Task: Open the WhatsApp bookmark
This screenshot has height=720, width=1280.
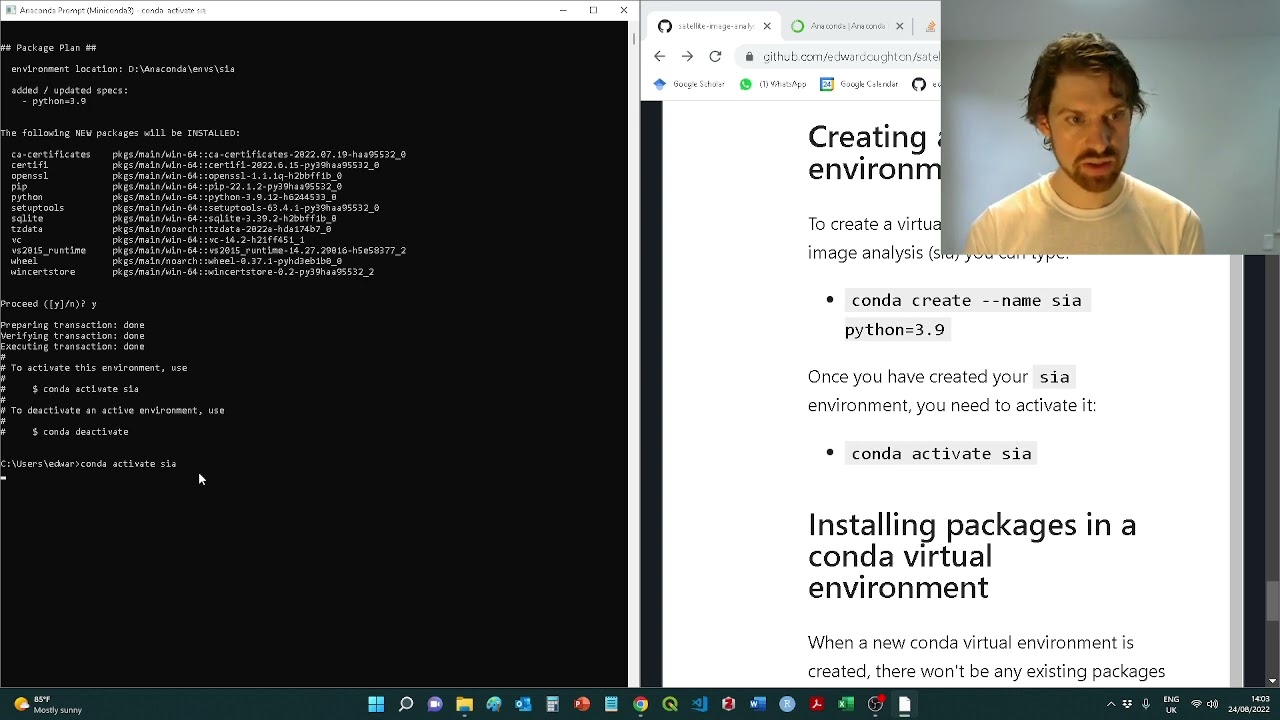Action: point(773,85)
